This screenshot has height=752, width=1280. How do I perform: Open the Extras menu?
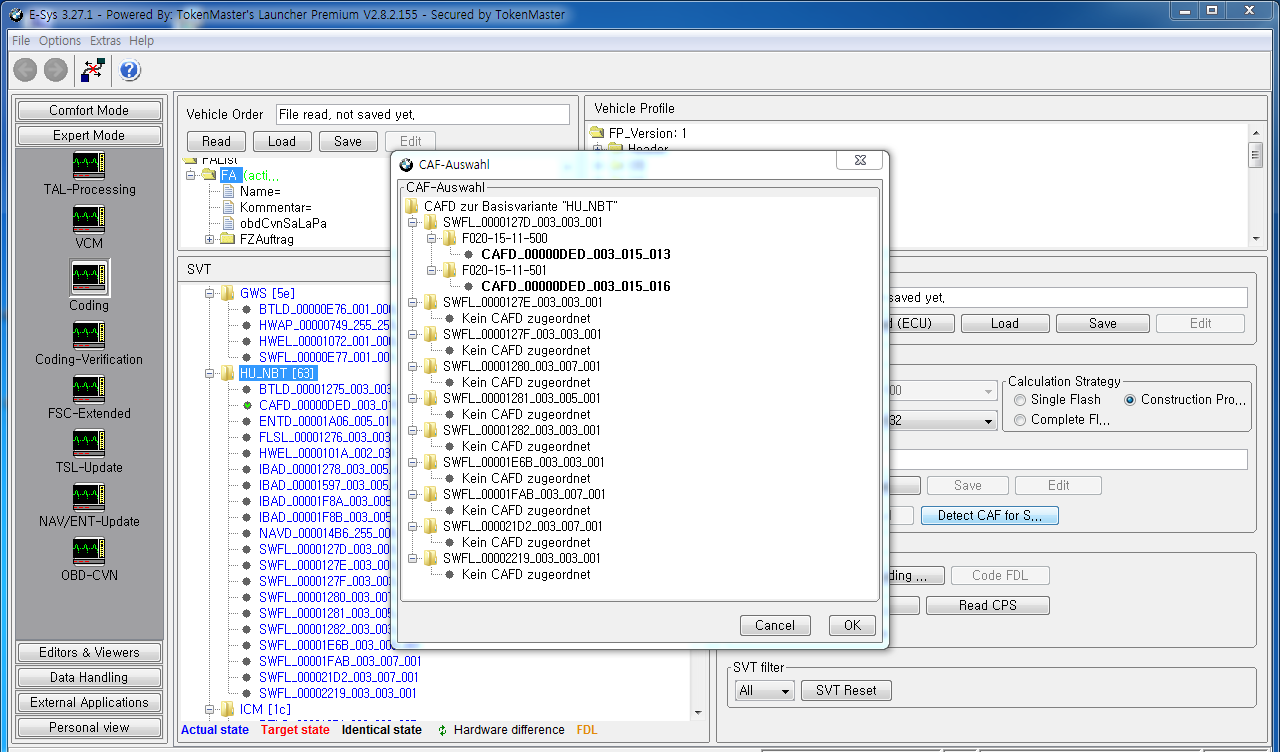(104, 40)
